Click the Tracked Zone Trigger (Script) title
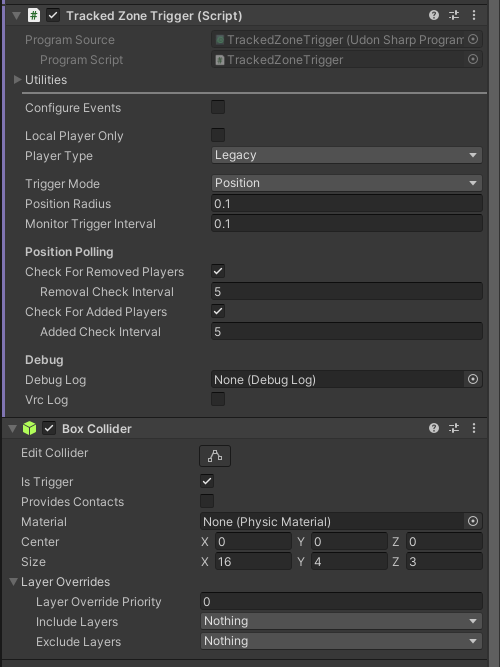 154,16
